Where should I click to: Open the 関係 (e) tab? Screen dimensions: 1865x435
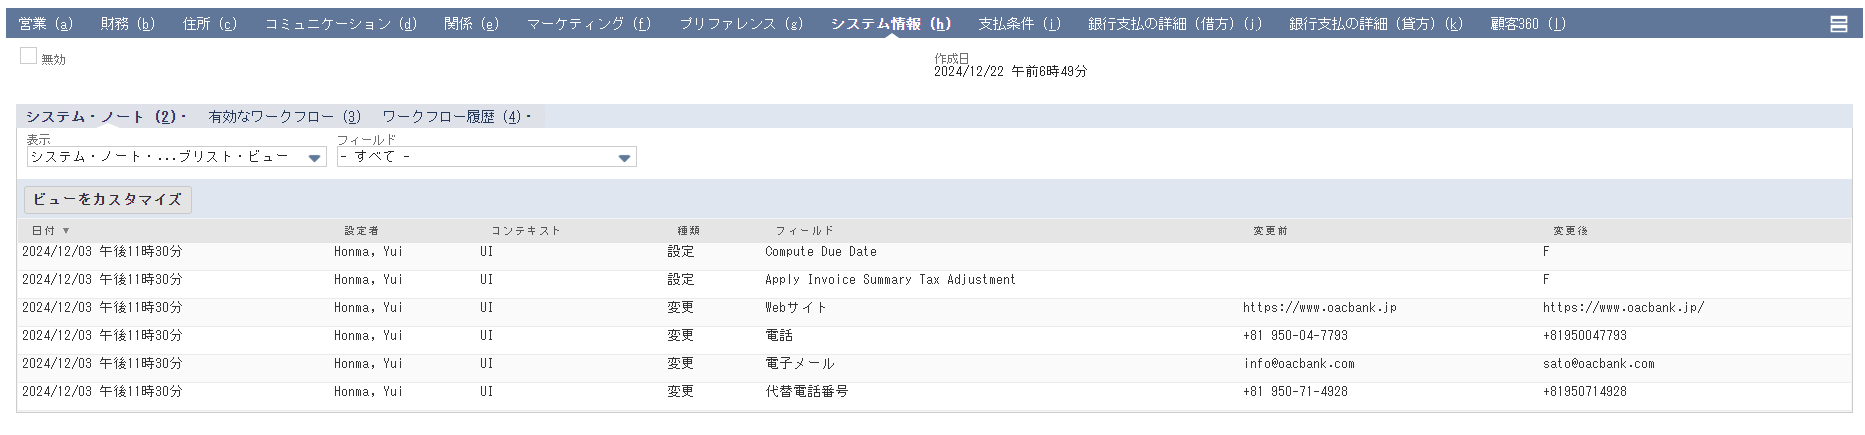pyautogui.click(x=471, y=24)
